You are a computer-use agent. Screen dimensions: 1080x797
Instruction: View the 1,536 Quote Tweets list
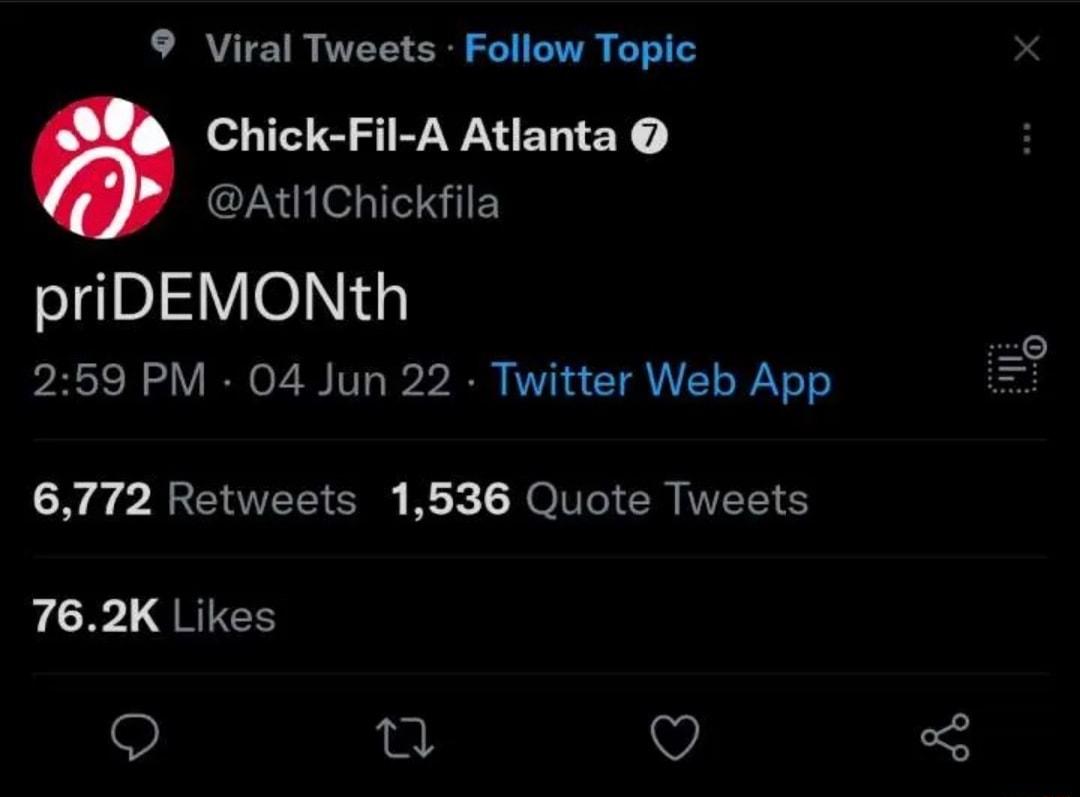click(x=599, y=499)
